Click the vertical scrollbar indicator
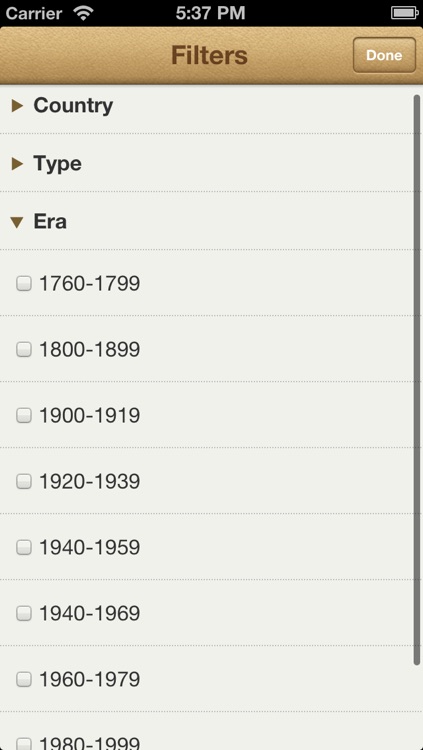This screenshot has width=423, height=750. [x=416, y=380]
